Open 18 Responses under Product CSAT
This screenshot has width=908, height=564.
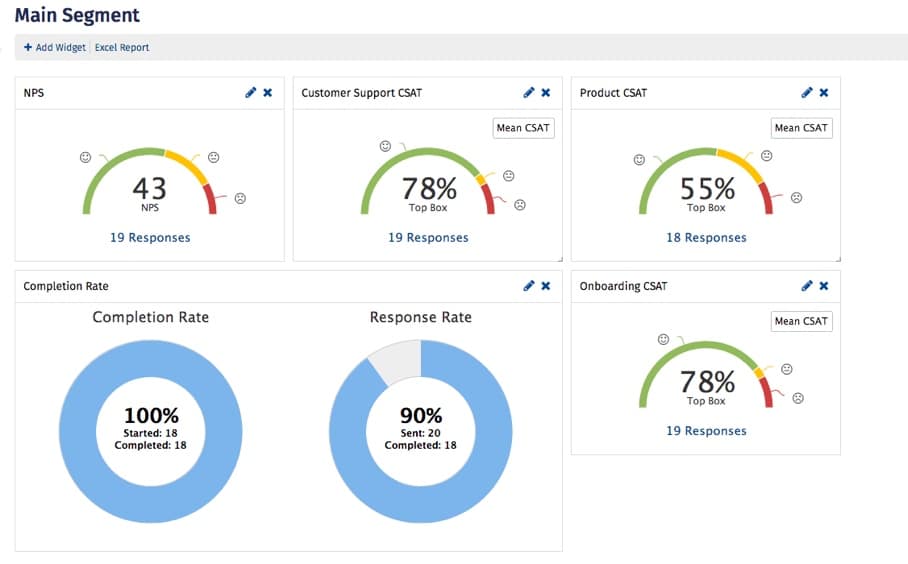tap(706, 237)
